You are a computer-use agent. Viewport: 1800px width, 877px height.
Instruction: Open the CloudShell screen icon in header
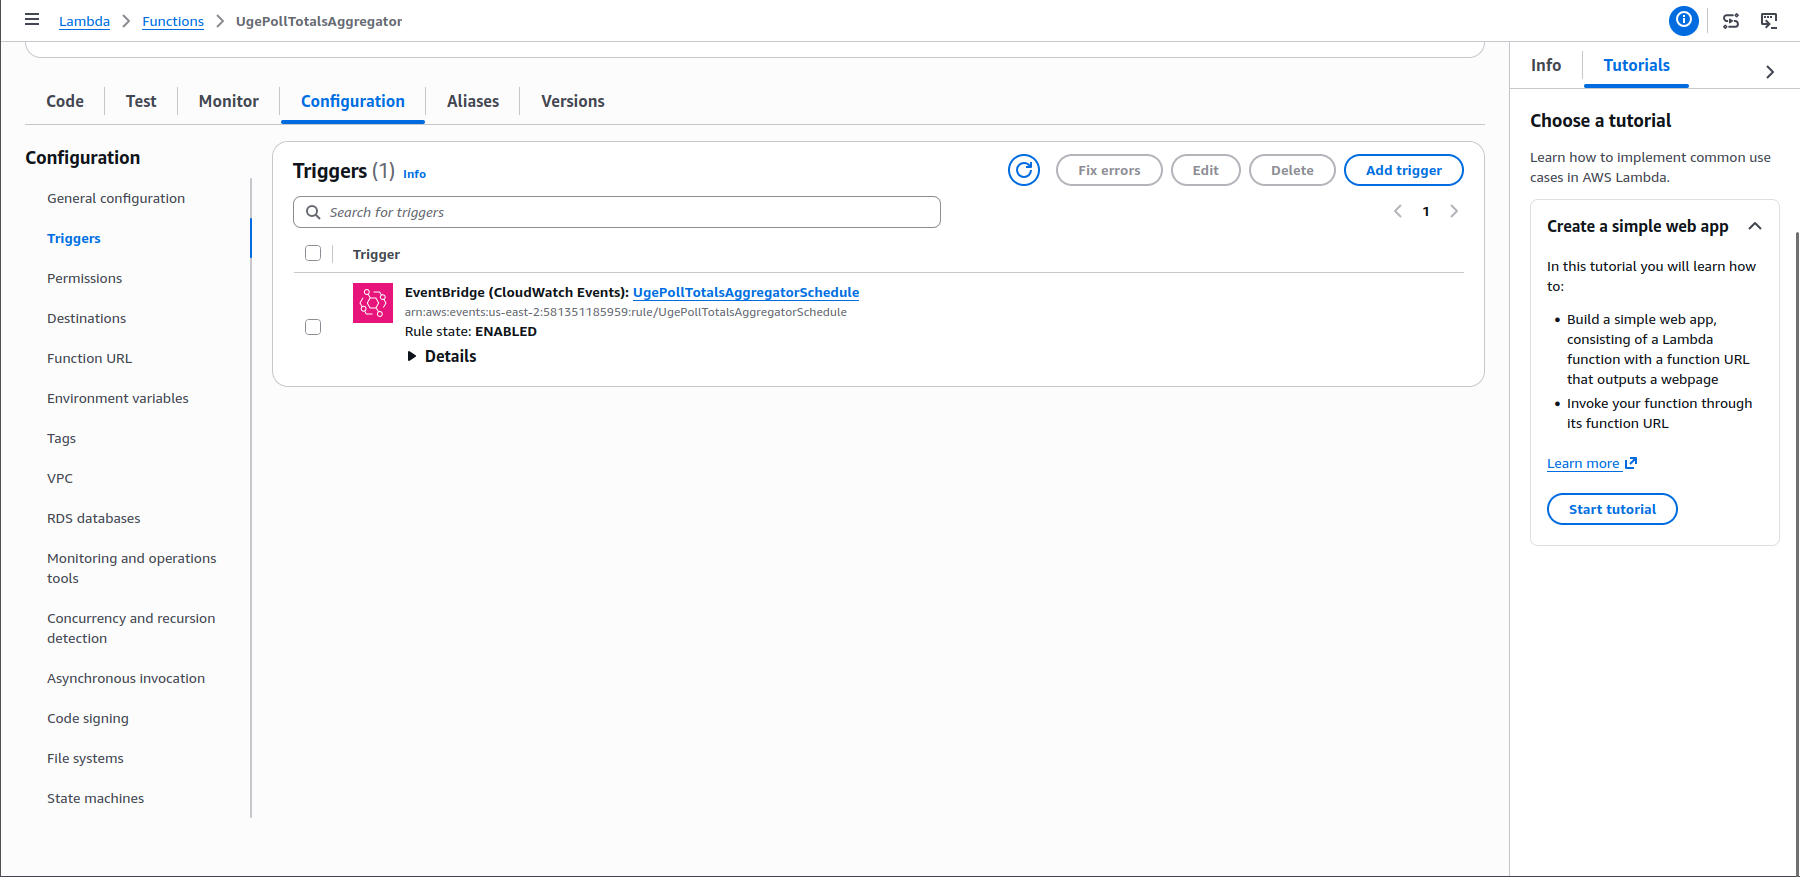coord(1769,20)
